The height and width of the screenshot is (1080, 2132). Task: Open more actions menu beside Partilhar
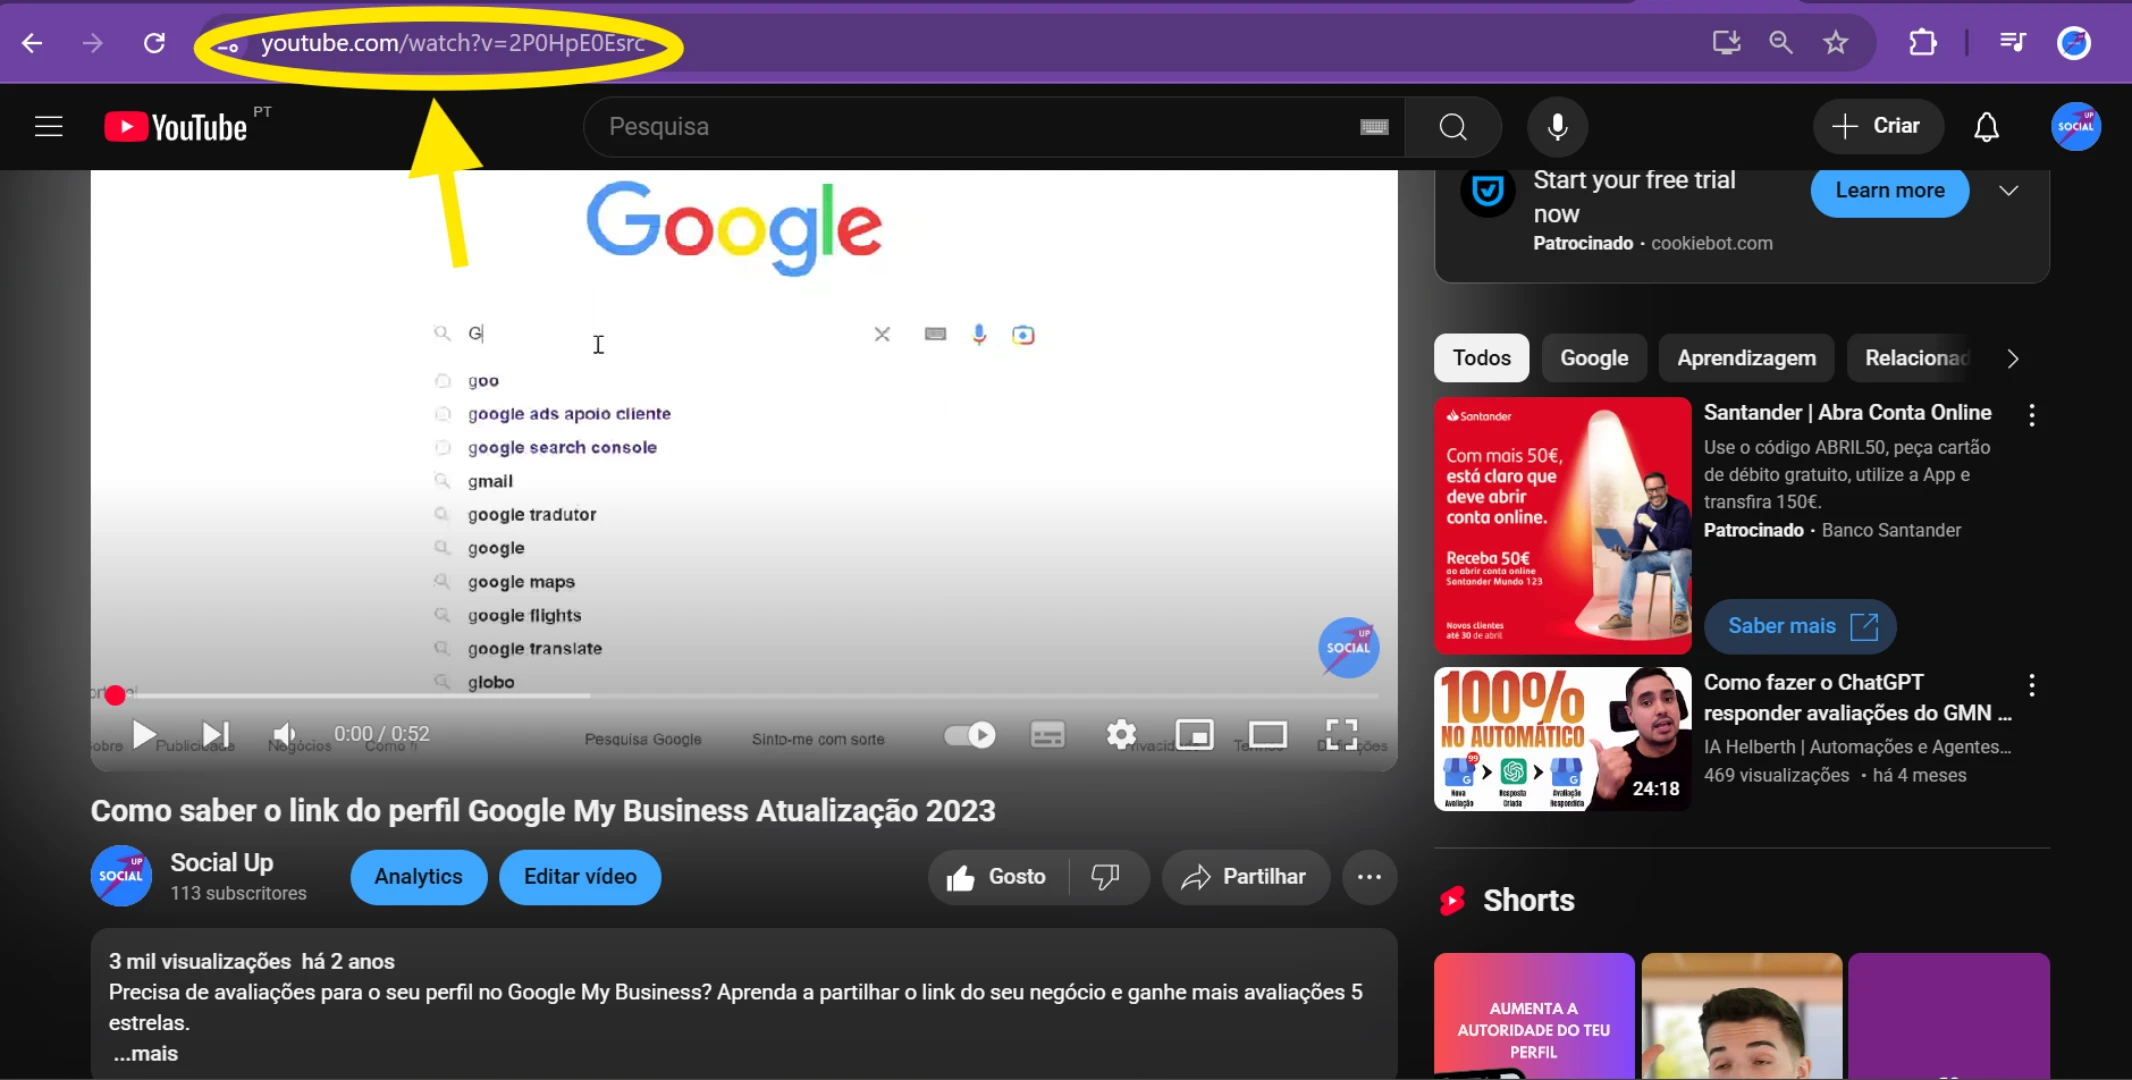(x=1369, y=877)
